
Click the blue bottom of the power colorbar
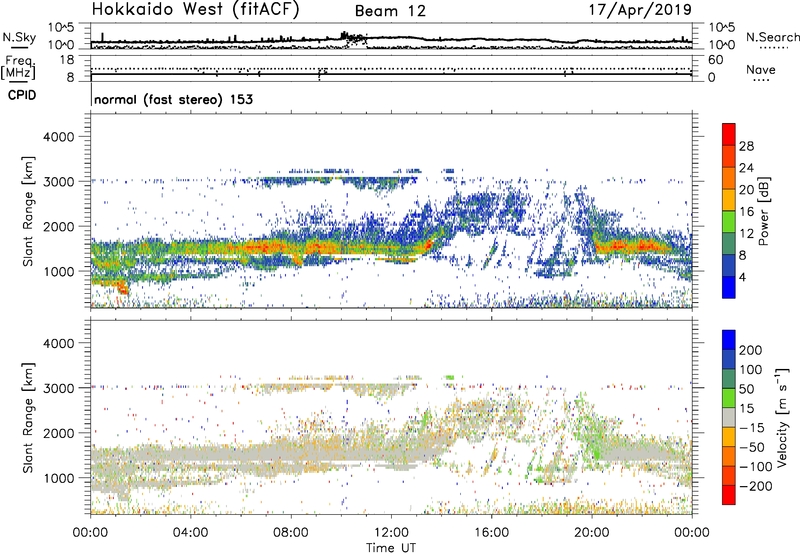(729, 287)
